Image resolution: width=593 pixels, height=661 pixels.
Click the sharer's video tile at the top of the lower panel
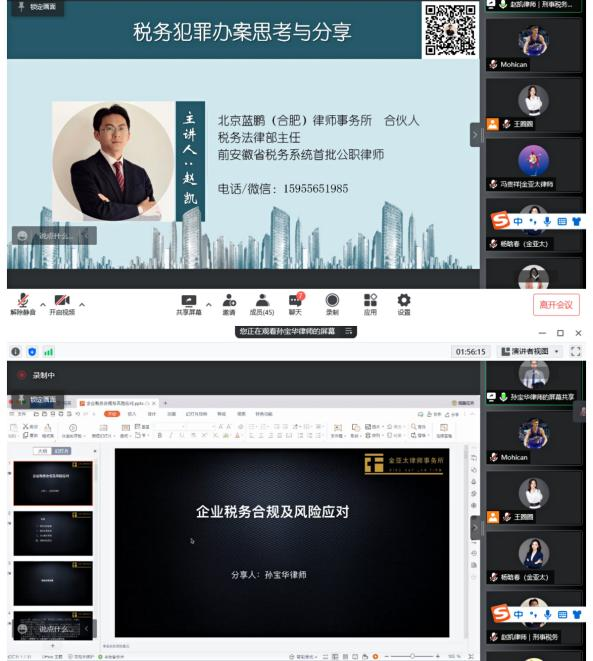[534, 382]
